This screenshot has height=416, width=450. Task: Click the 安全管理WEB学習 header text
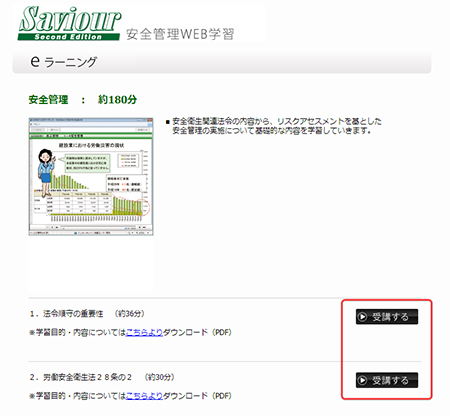pyautogui.click(x=180, y=34)
